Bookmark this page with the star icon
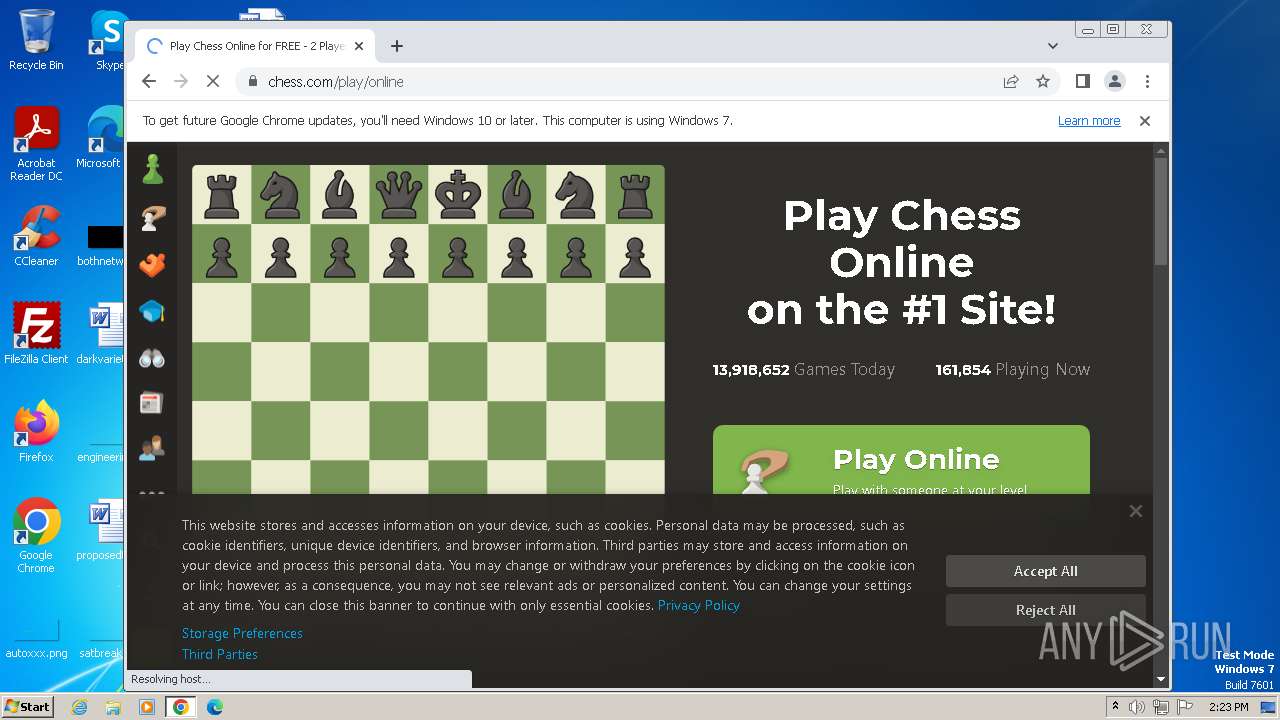This screenshot has height=720, width=1280. pos(1043,82)
